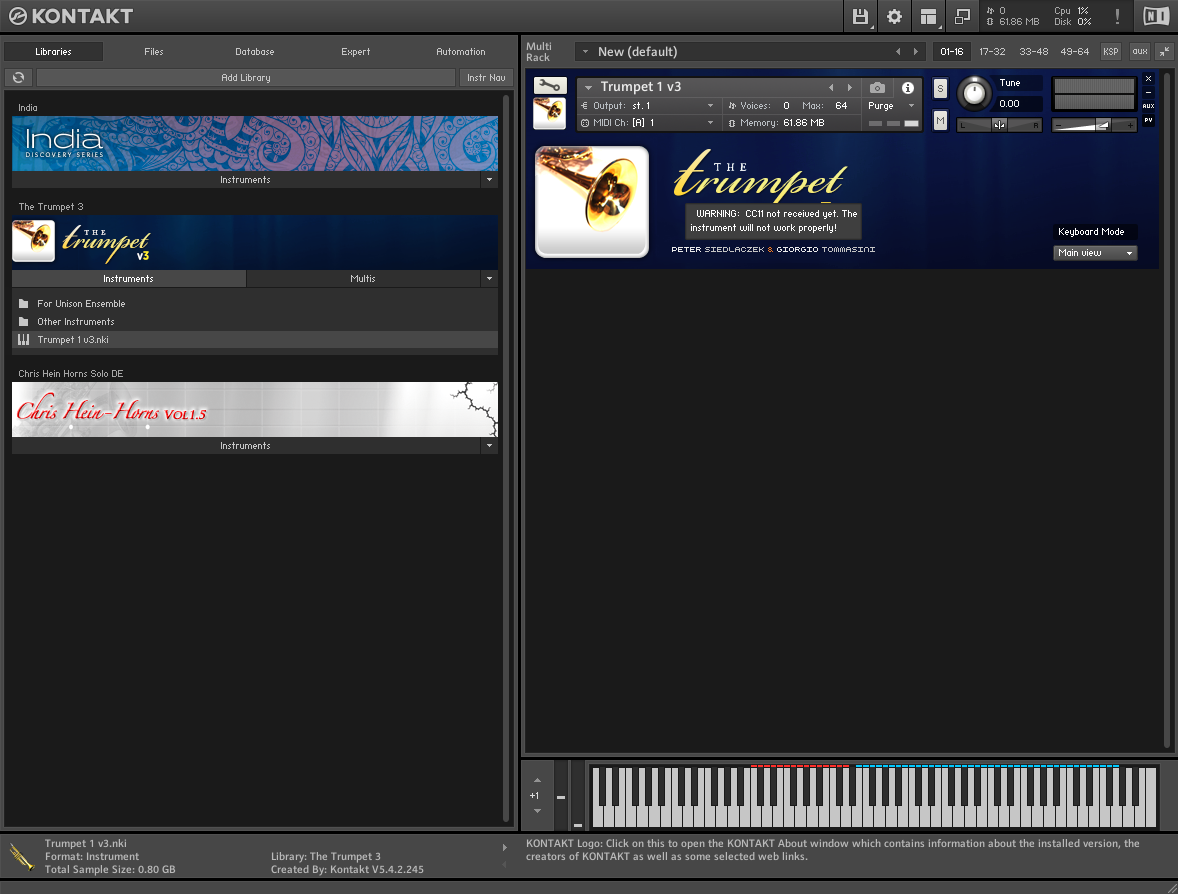Minimize the Trumpet 1 v3 instrument header
The image size is (1178, 894).
(1148, 92)
